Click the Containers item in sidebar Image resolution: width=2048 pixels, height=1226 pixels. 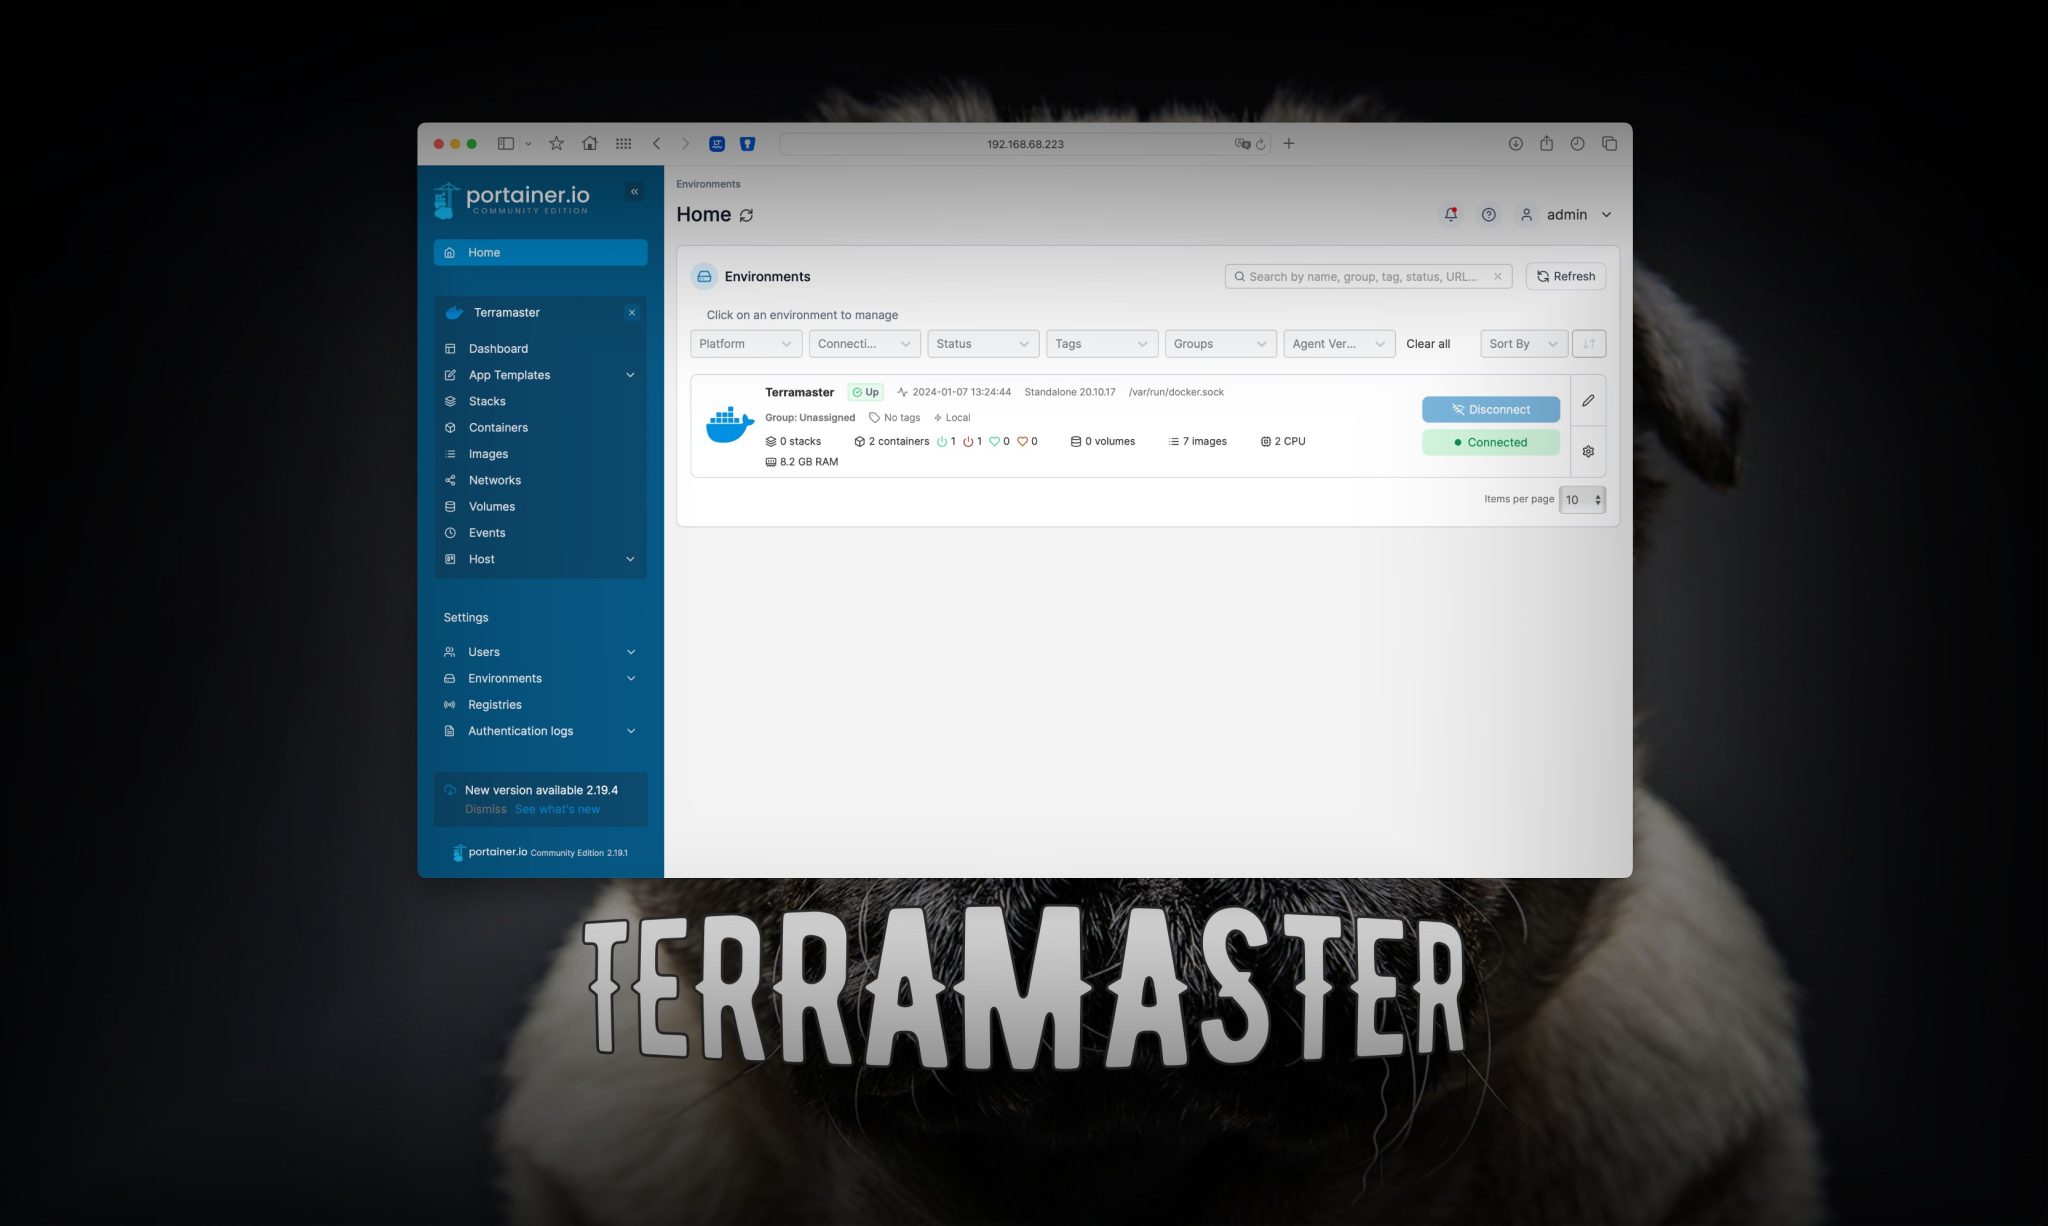tap(496, 428)
